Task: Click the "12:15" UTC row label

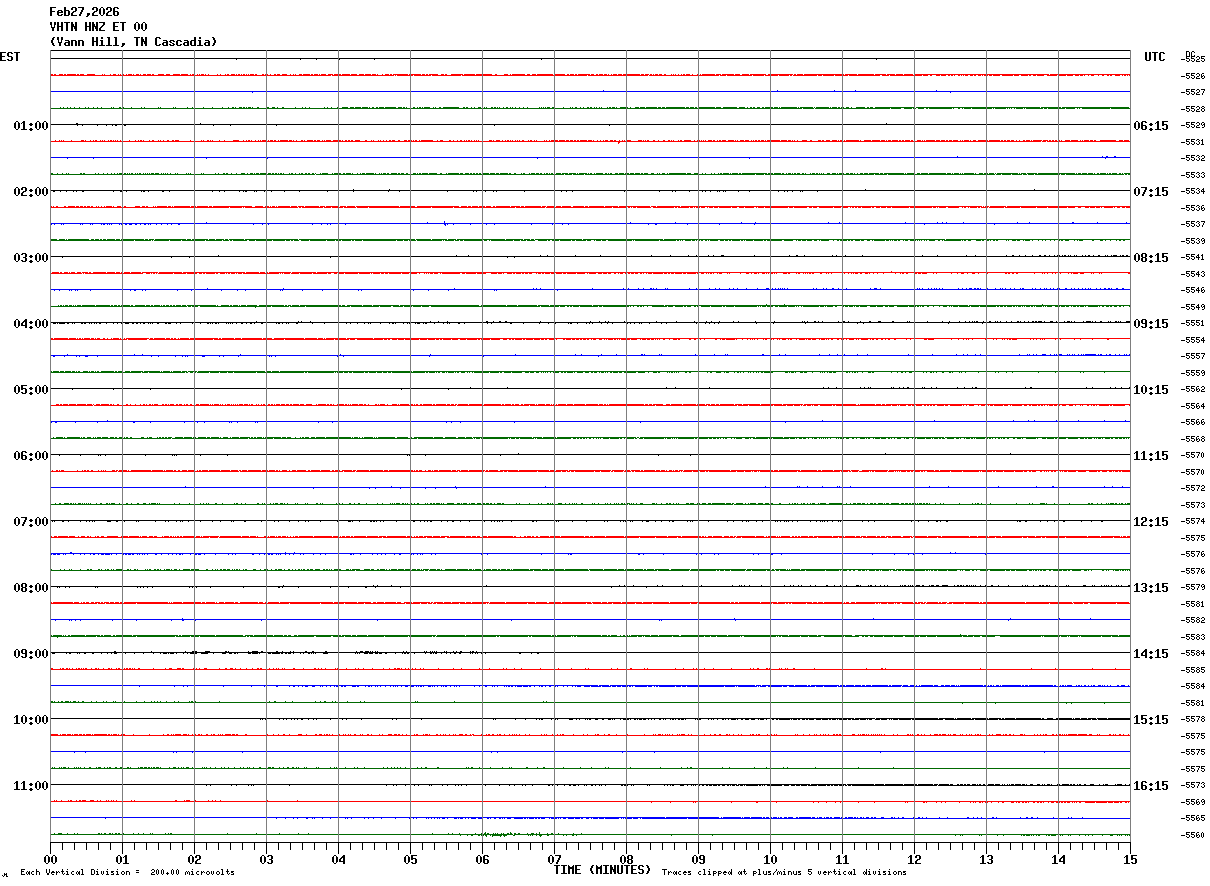Action: click(x=1151, y=522)
